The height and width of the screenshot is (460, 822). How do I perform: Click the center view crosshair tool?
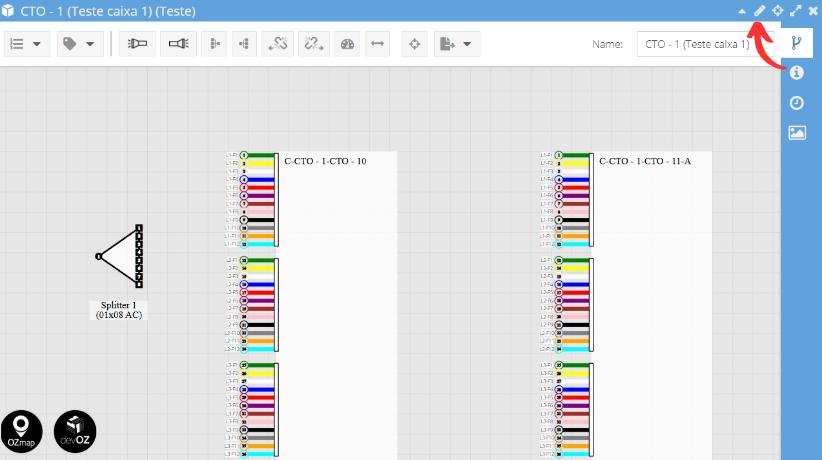(x=415, y=44)
